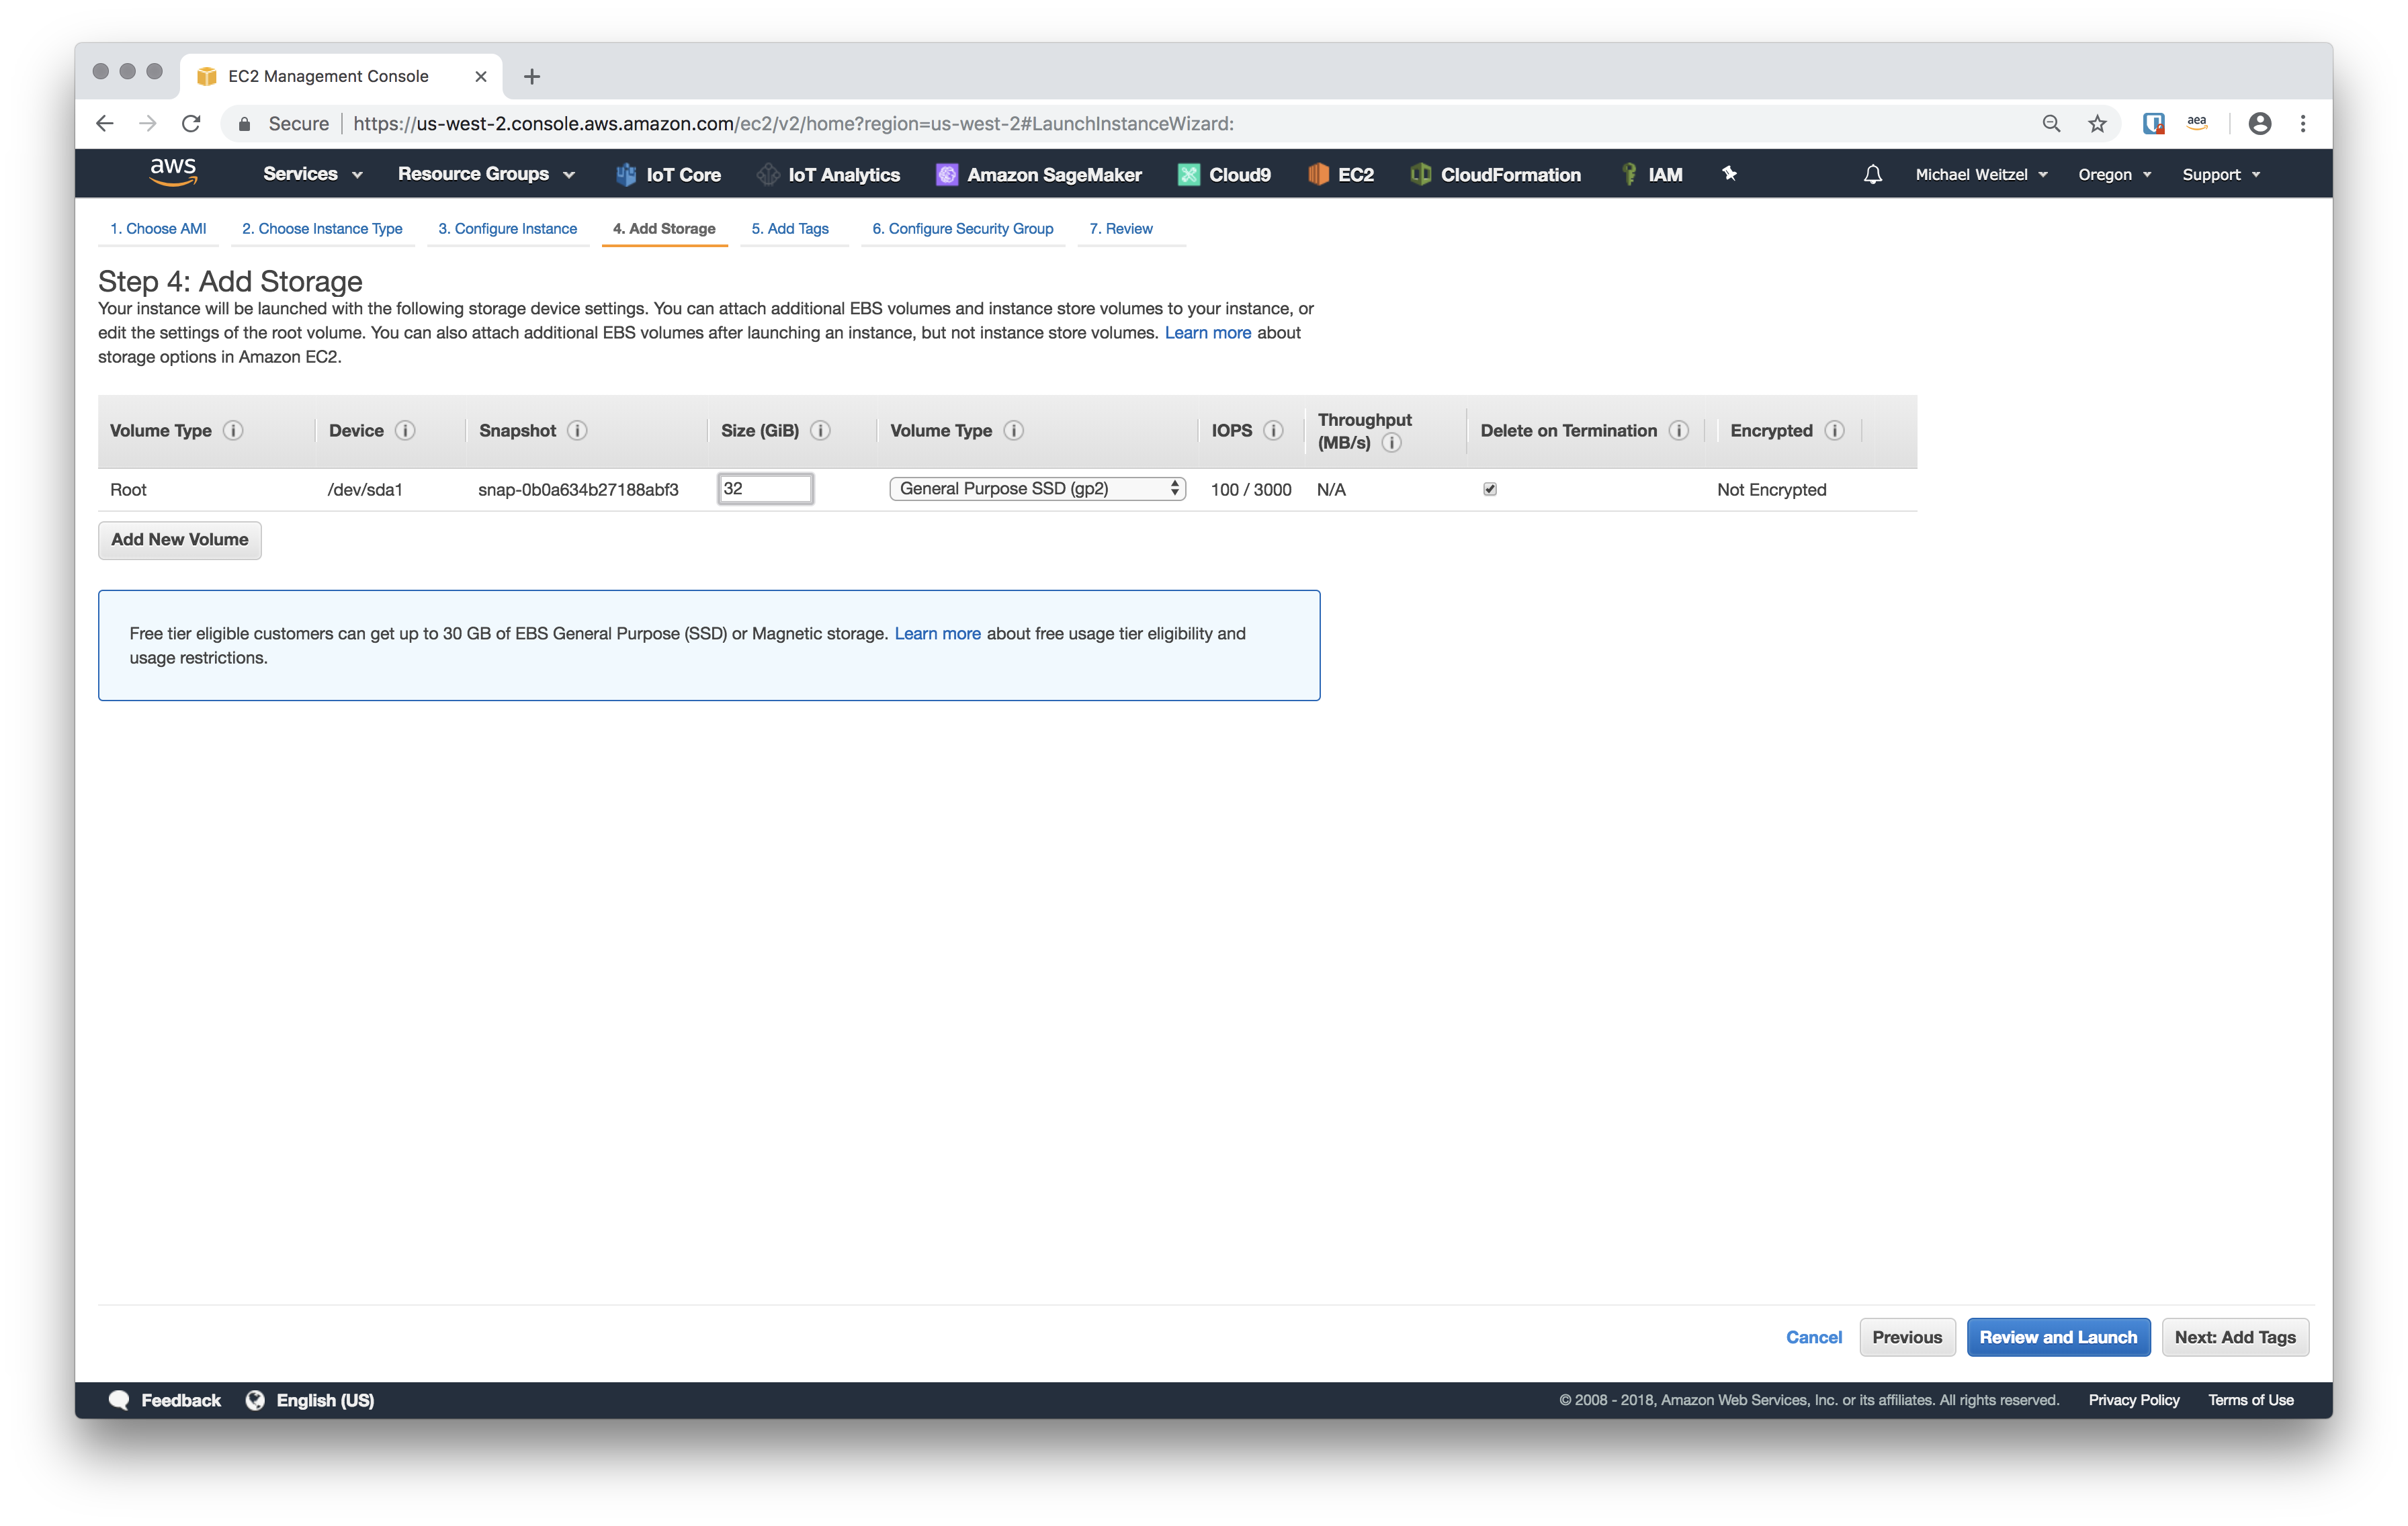
Task: Open Chrome three-dot menu
Action: tap(2303, 124)
